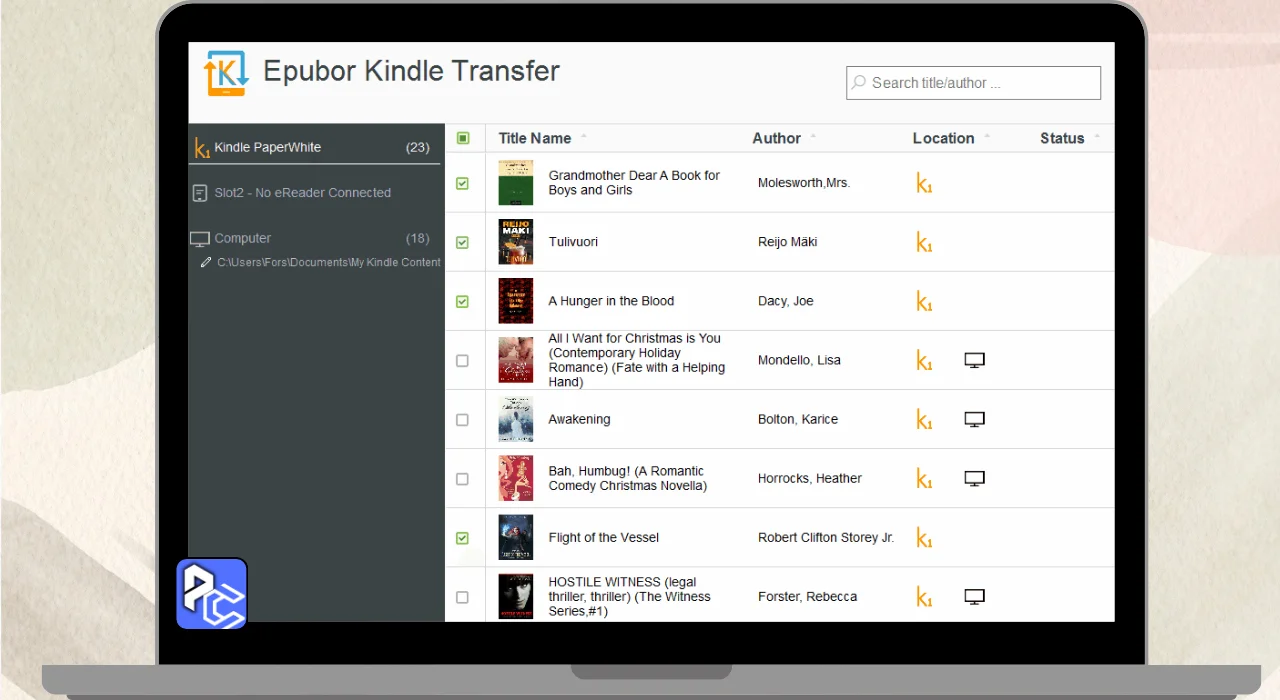Click the Grandmother Dear book cover thumbnail
The height and width of the screenshot is (700, 1280).
(516, 183)
